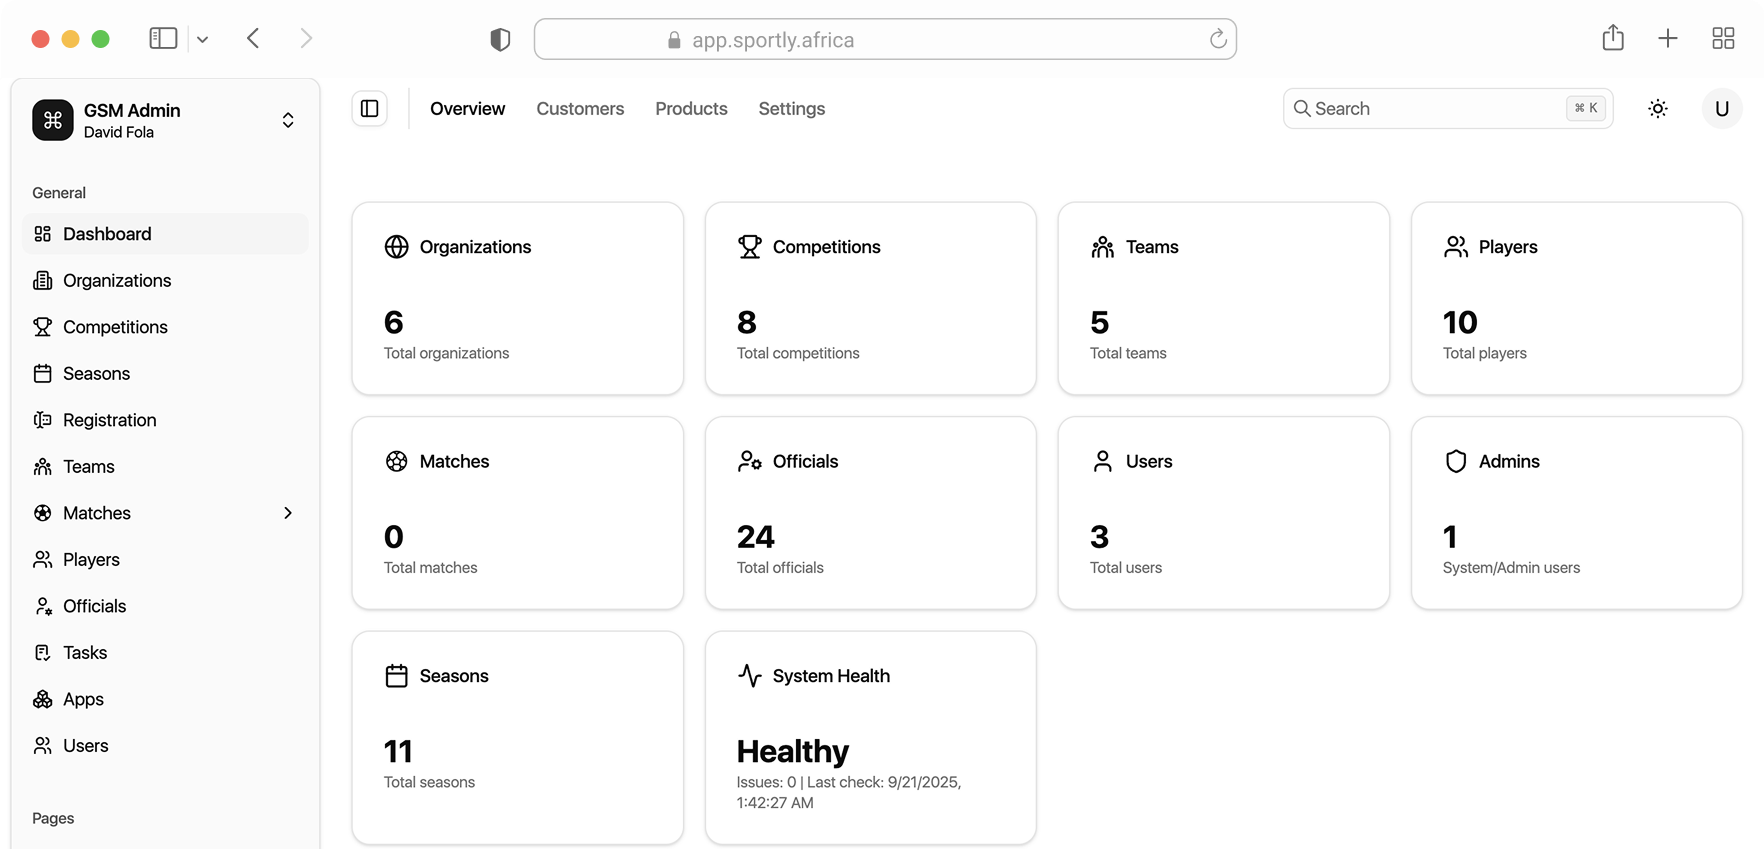The height and width of the screenshot is (849, 1764).
Task: Switch to the Customers tab
Action: pos(580,109)
